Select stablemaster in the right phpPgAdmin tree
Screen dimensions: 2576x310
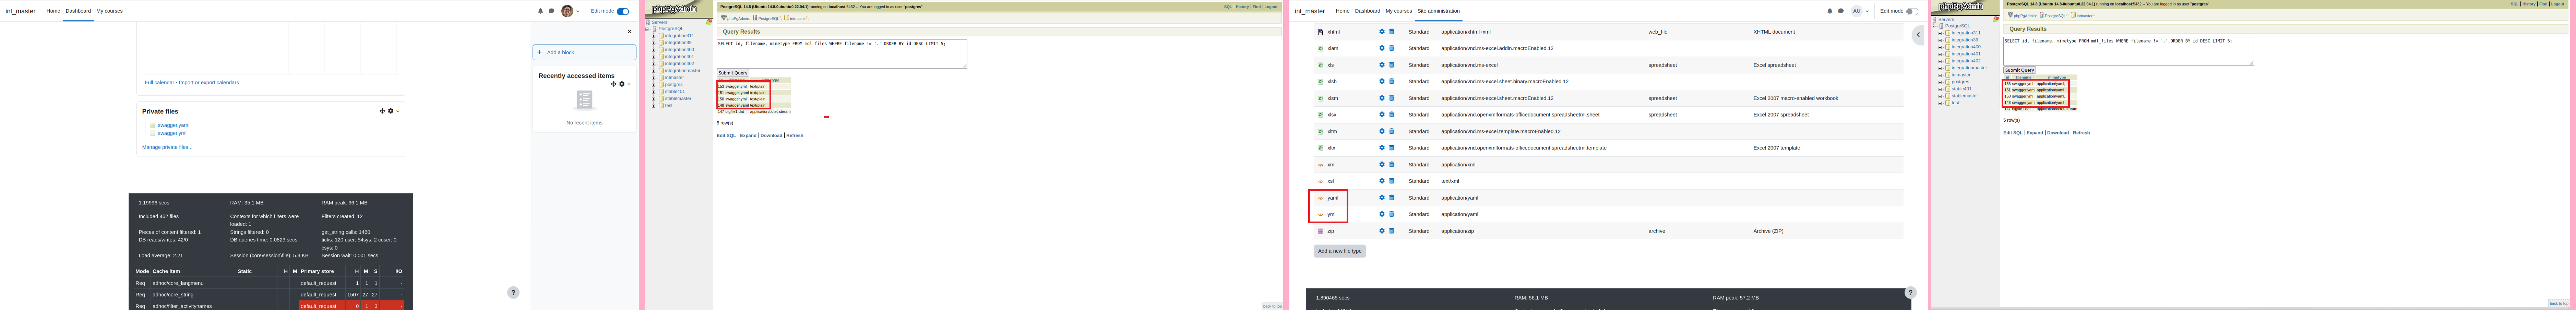coord(1965,96)
